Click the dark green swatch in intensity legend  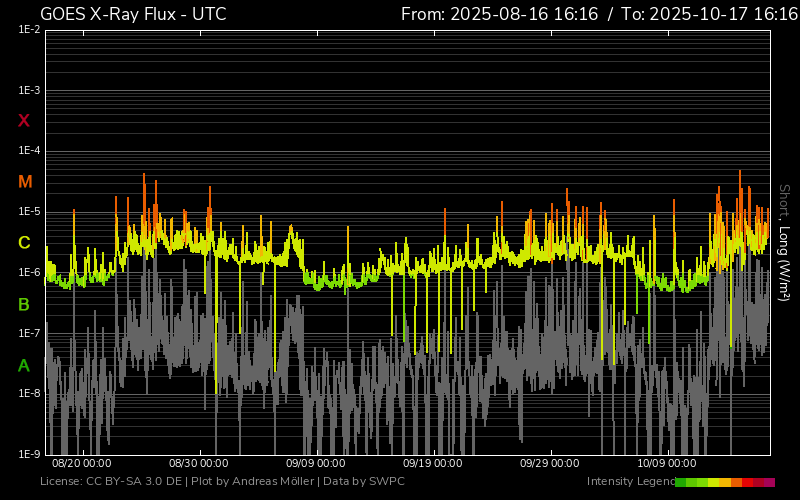tap(681, 482)
